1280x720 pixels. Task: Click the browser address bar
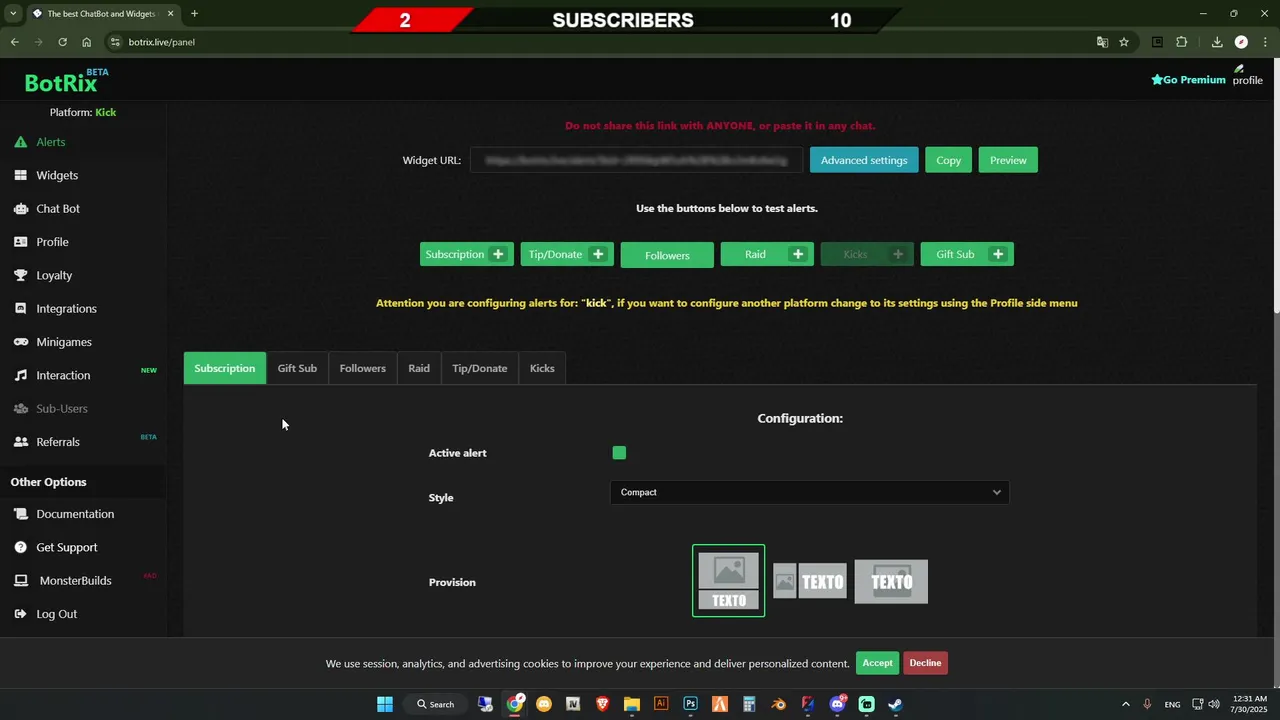tap(600, 42)
